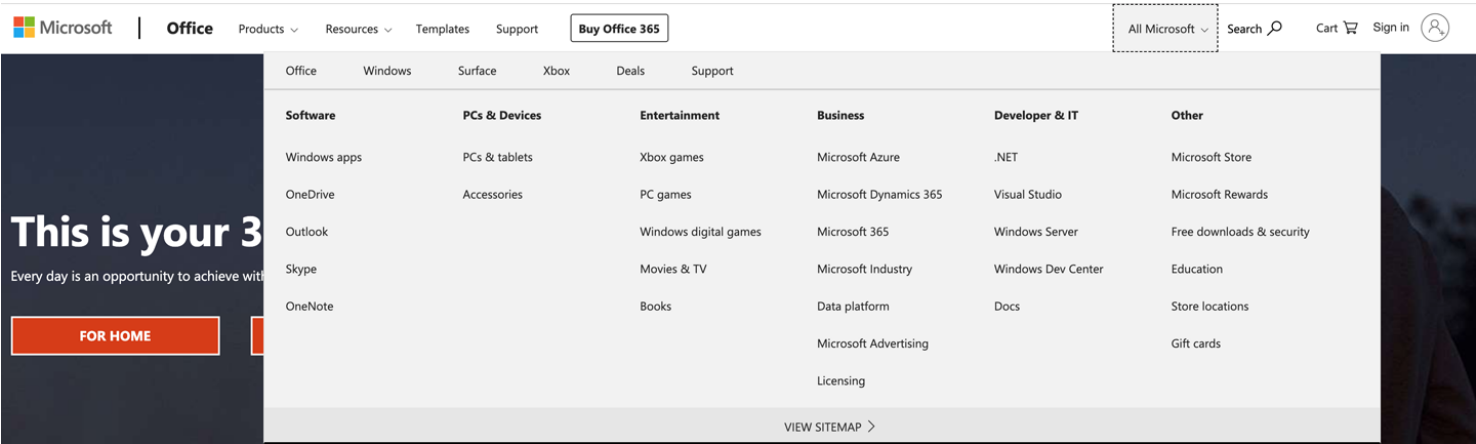Click the Business column heading
Screen dimensions: 1476x444
coord(841,115)
